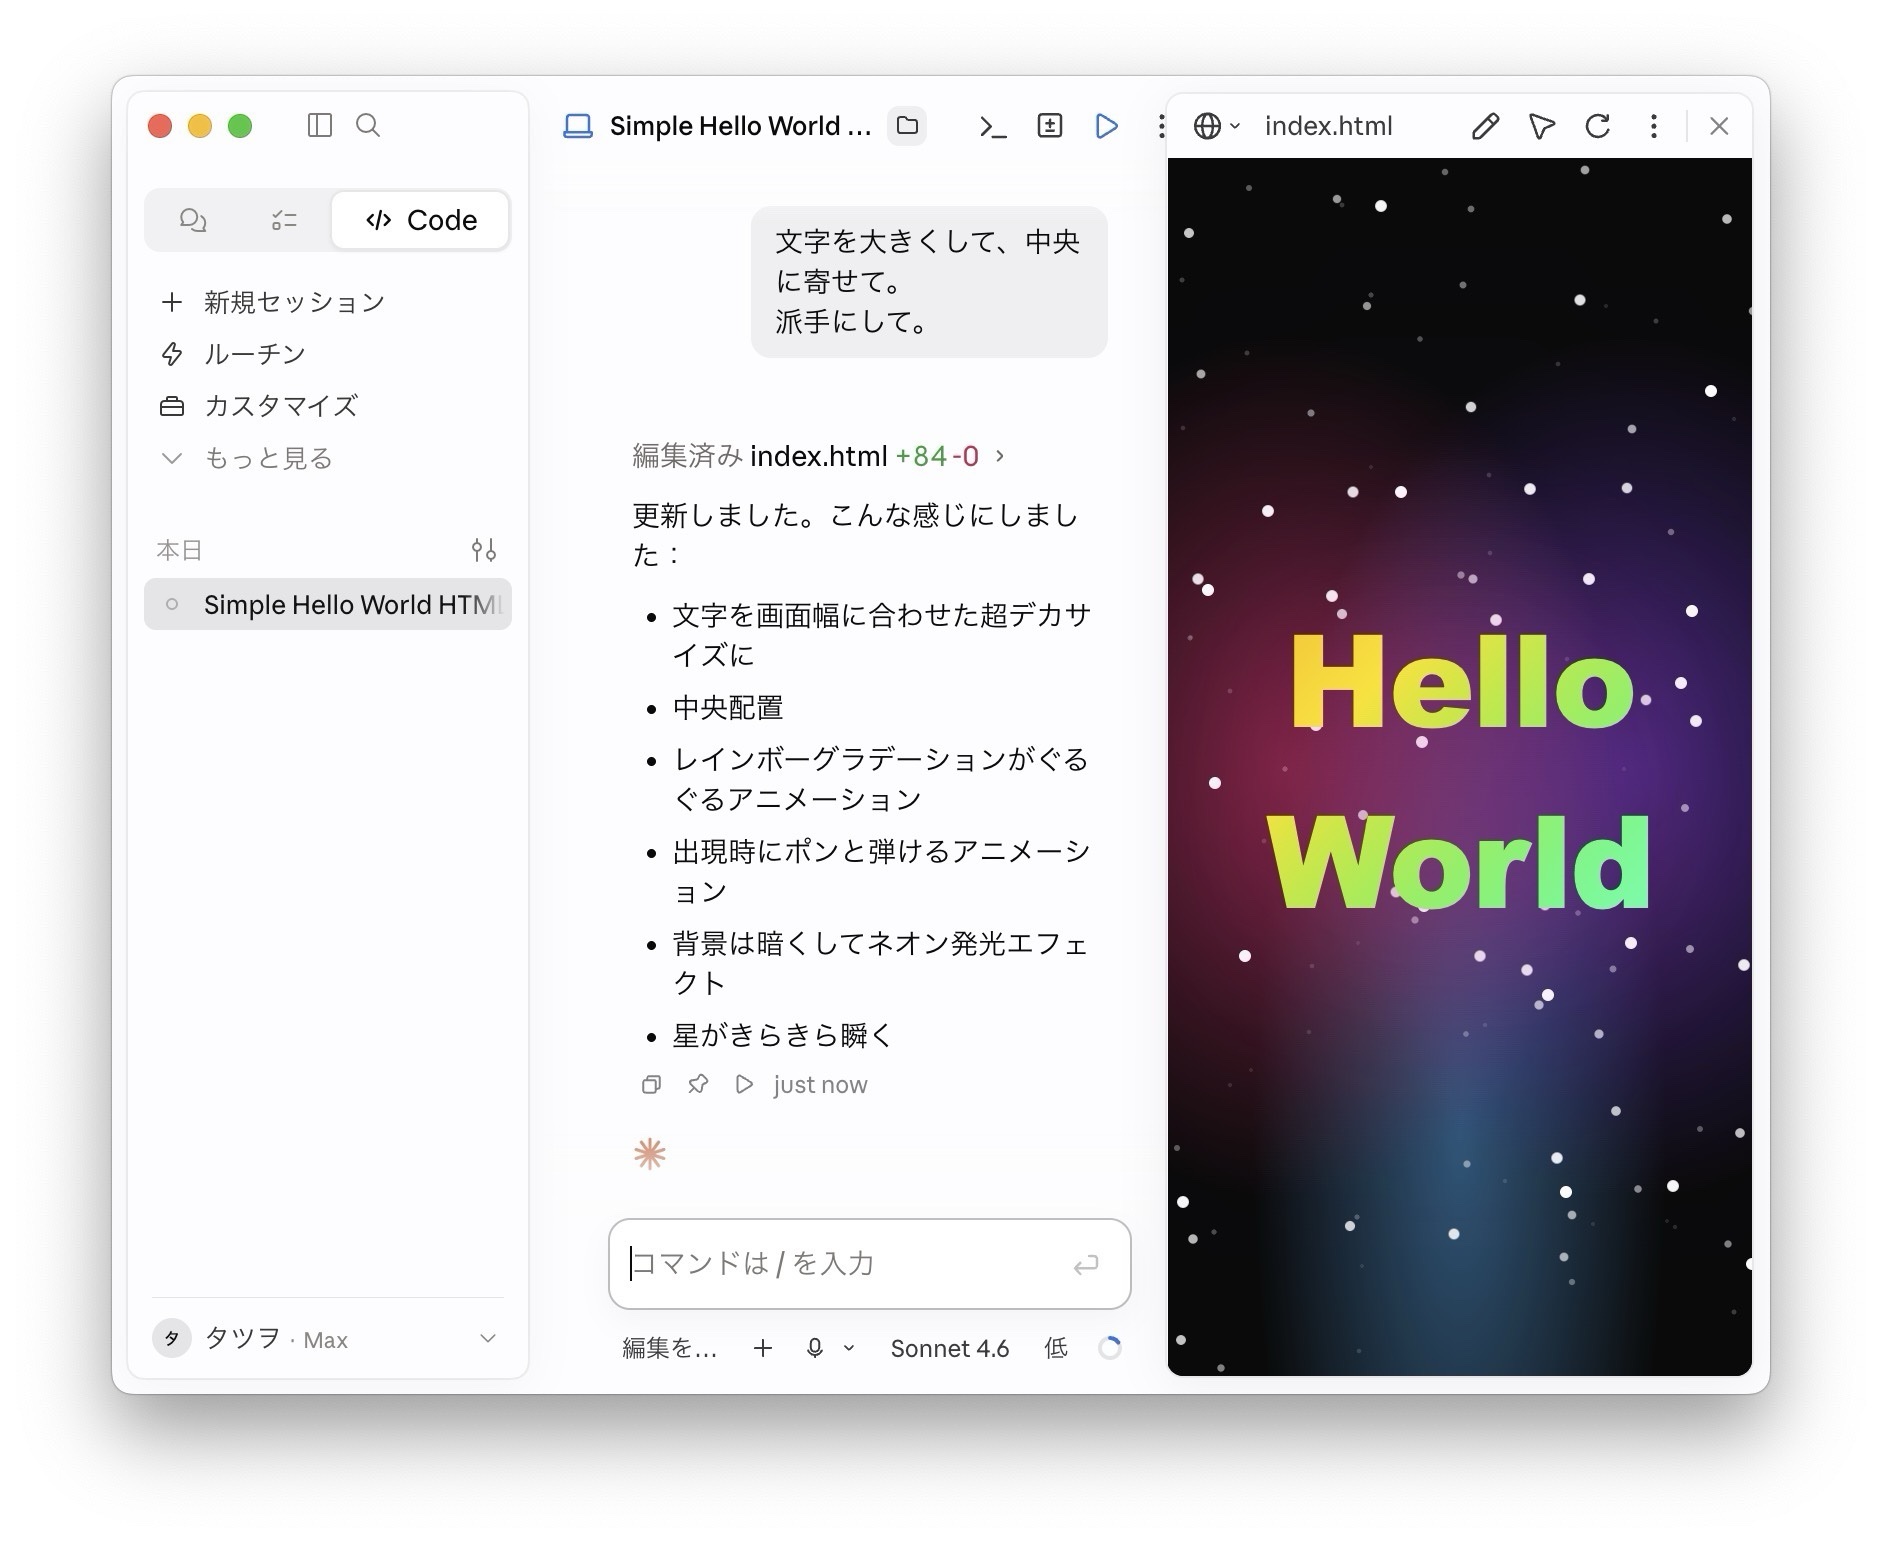
Task: Open the Sonnet 4.6 model selector
Action: [x=949, y=1349]
